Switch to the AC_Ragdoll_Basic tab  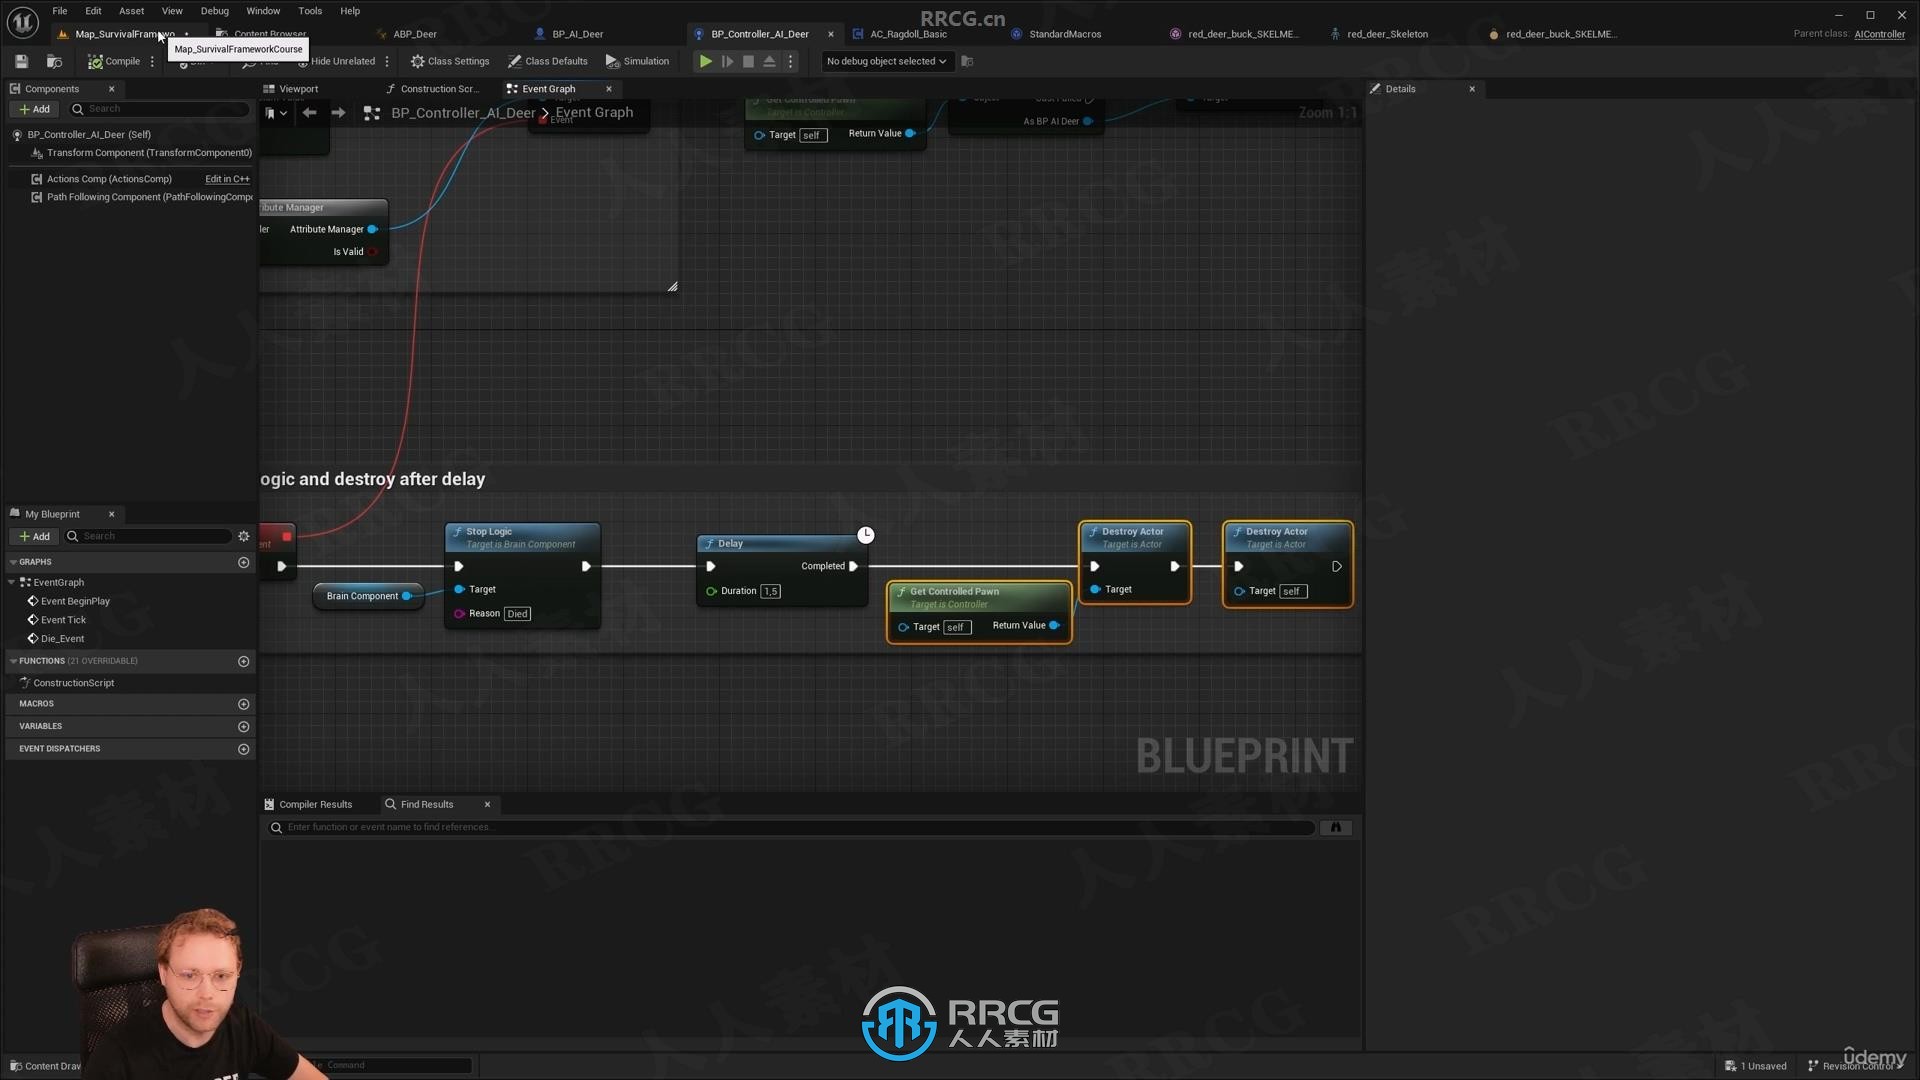point(908,34)
